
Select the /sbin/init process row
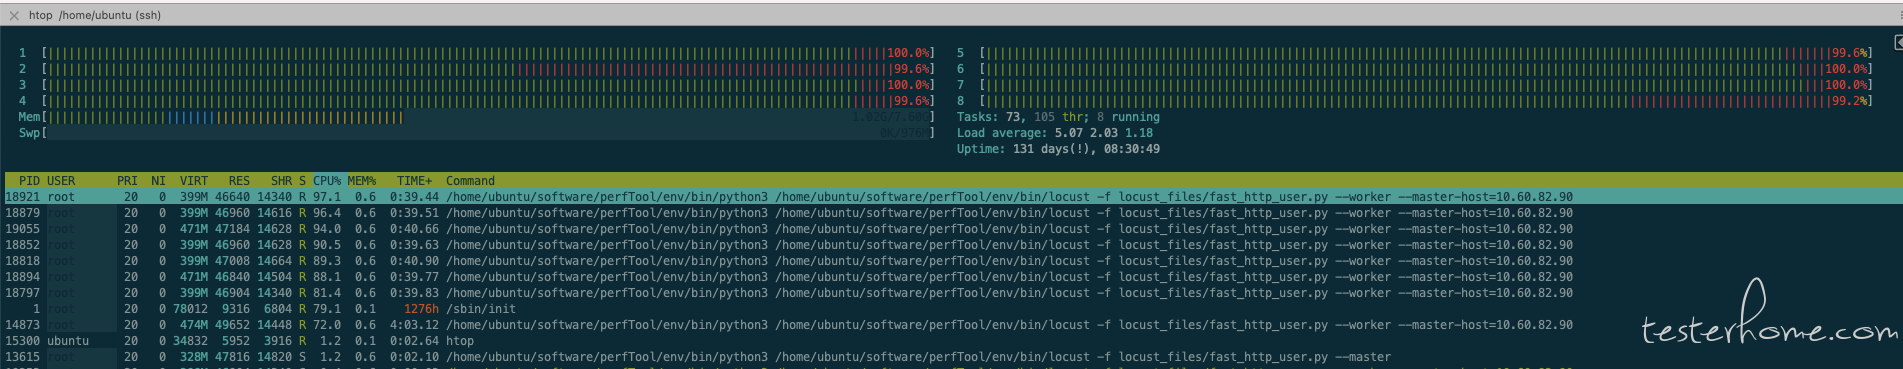[951, 309]
